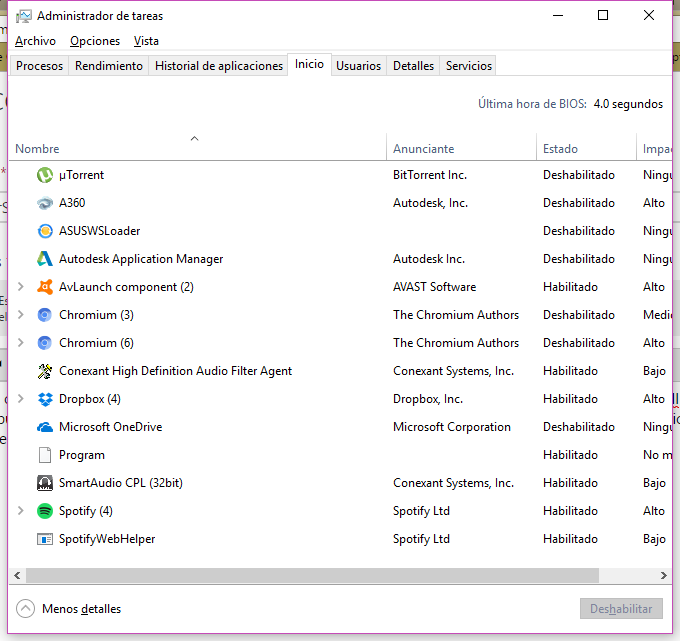680x641 pixels.
Task: Select the Inicio tab
Action: 309,64
